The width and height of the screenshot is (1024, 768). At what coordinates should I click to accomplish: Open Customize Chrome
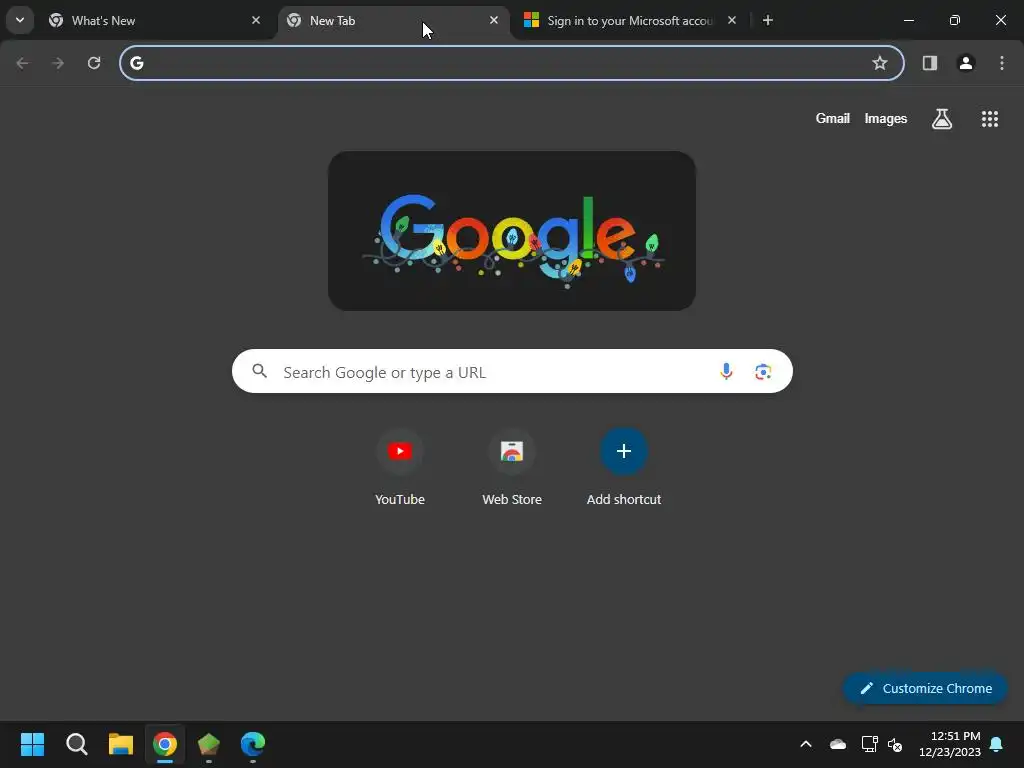pos(925,688)
